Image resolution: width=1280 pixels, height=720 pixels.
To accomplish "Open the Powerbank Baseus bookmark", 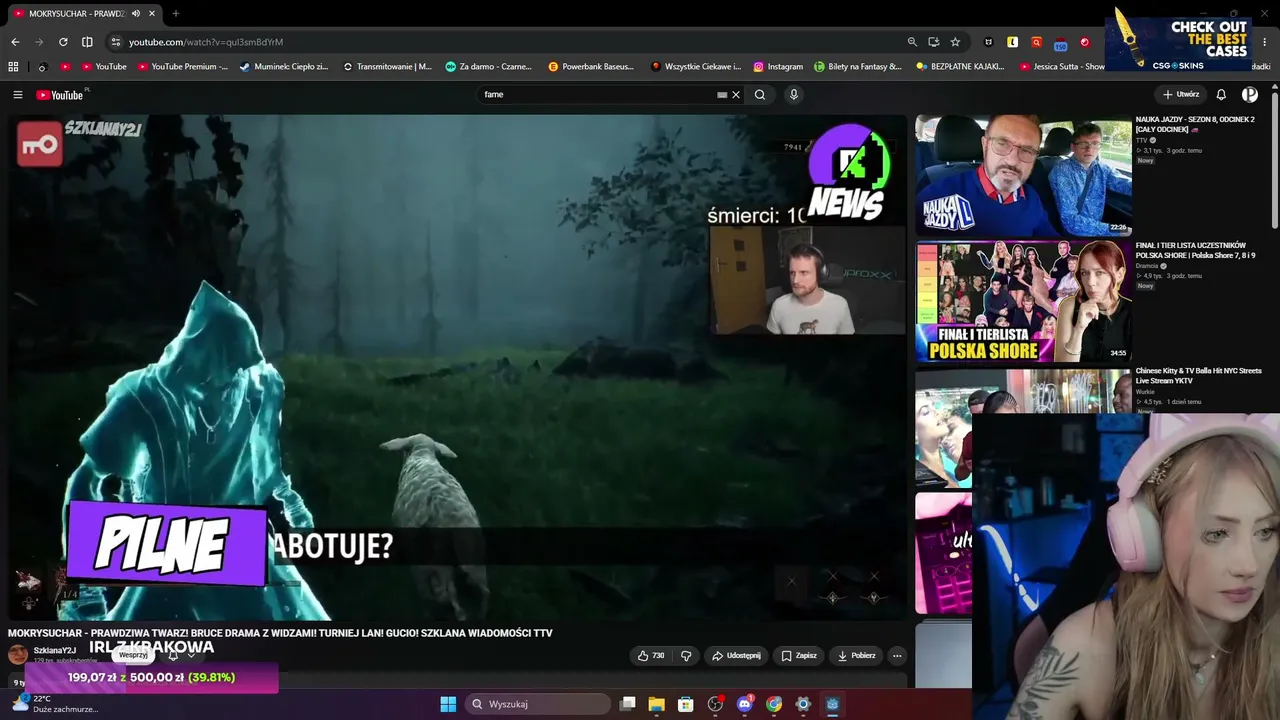I will click(x=591, y=67).
